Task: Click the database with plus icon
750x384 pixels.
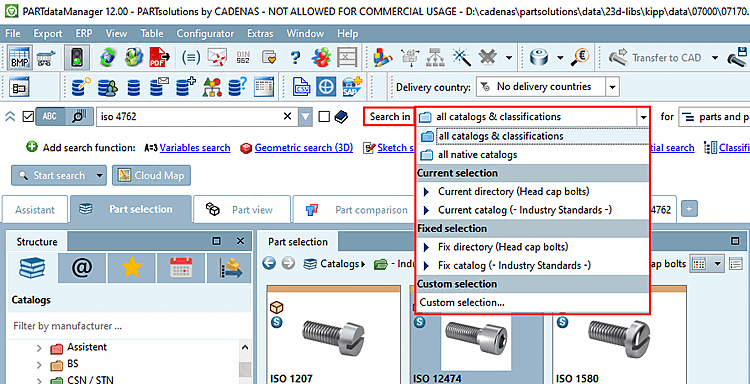Action: pyautogui.click(x=186, y=87)
